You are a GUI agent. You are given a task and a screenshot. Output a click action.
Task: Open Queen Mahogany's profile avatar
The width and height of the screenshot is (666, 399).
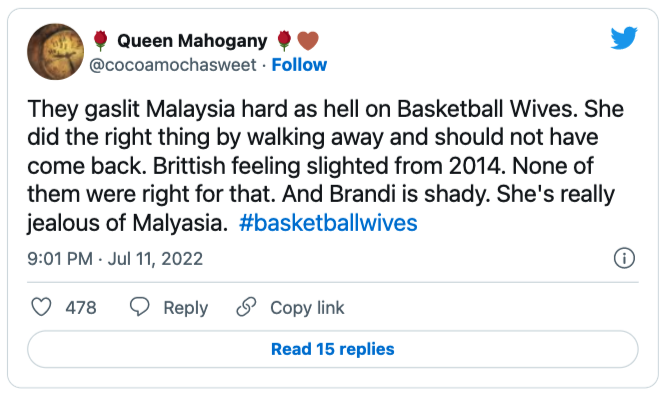(x=55, y=52)
